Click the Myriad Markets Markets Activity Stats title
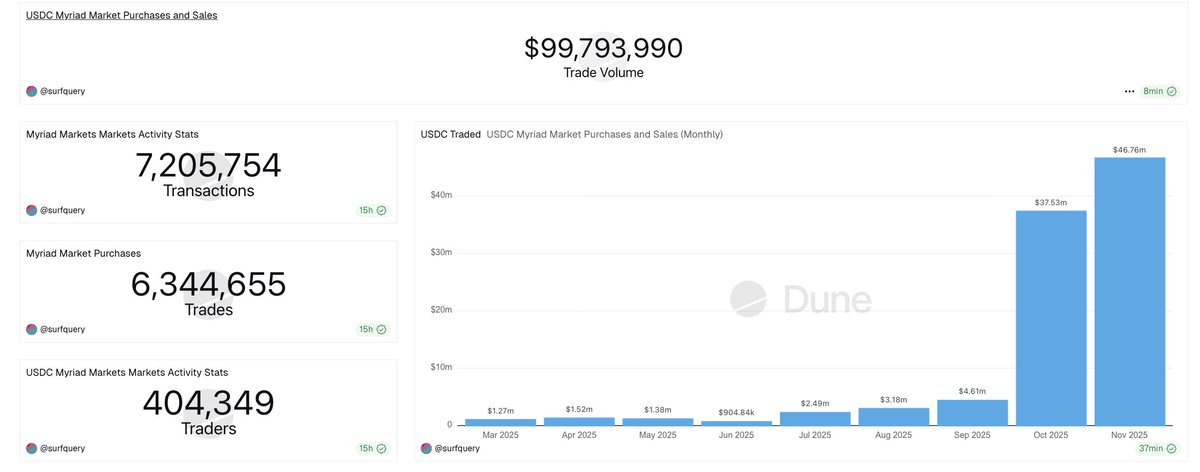The image size is (1200, 472). (x=112, y=134)
